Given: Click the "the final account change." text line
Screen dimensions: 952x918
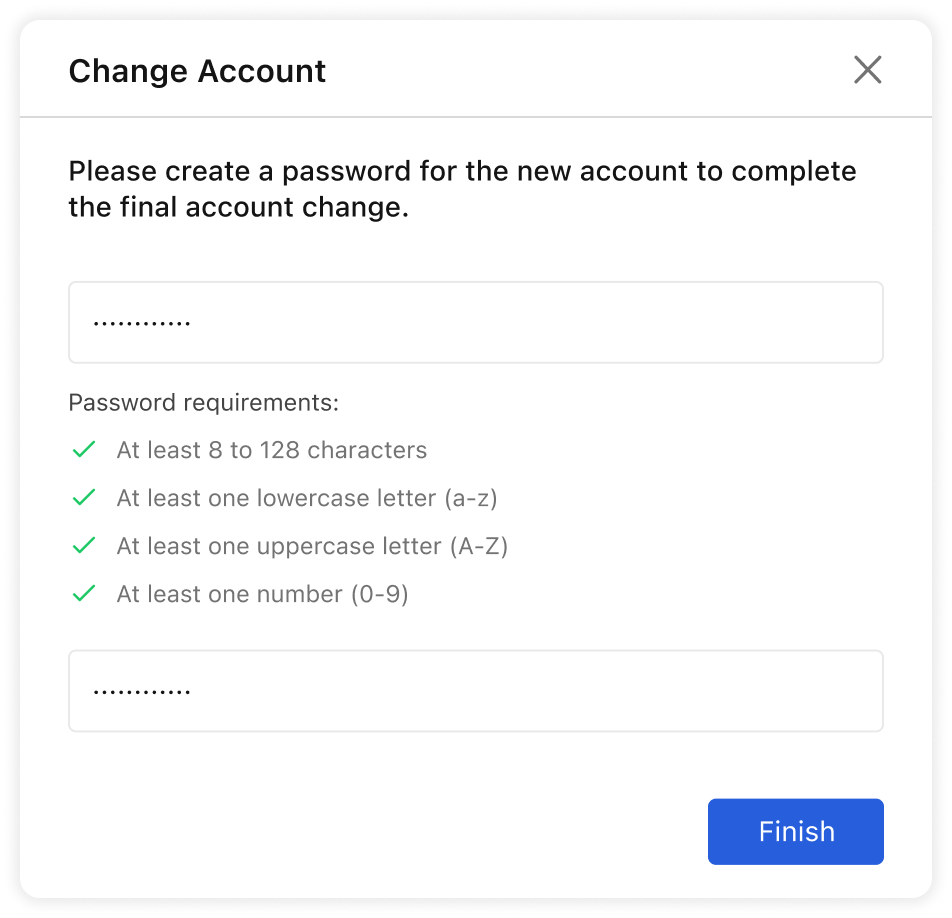Looking at the screenshot, I should [x=238, y=210].
